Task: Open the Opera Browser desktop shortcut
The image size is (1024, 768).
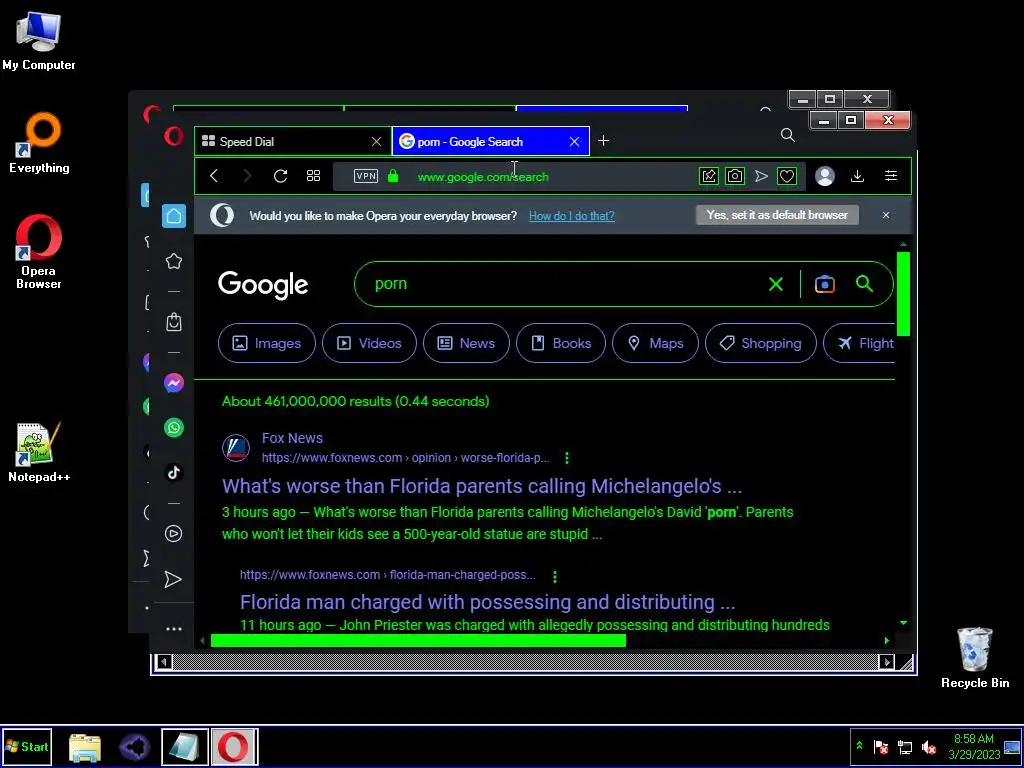Action: (39, 251)
